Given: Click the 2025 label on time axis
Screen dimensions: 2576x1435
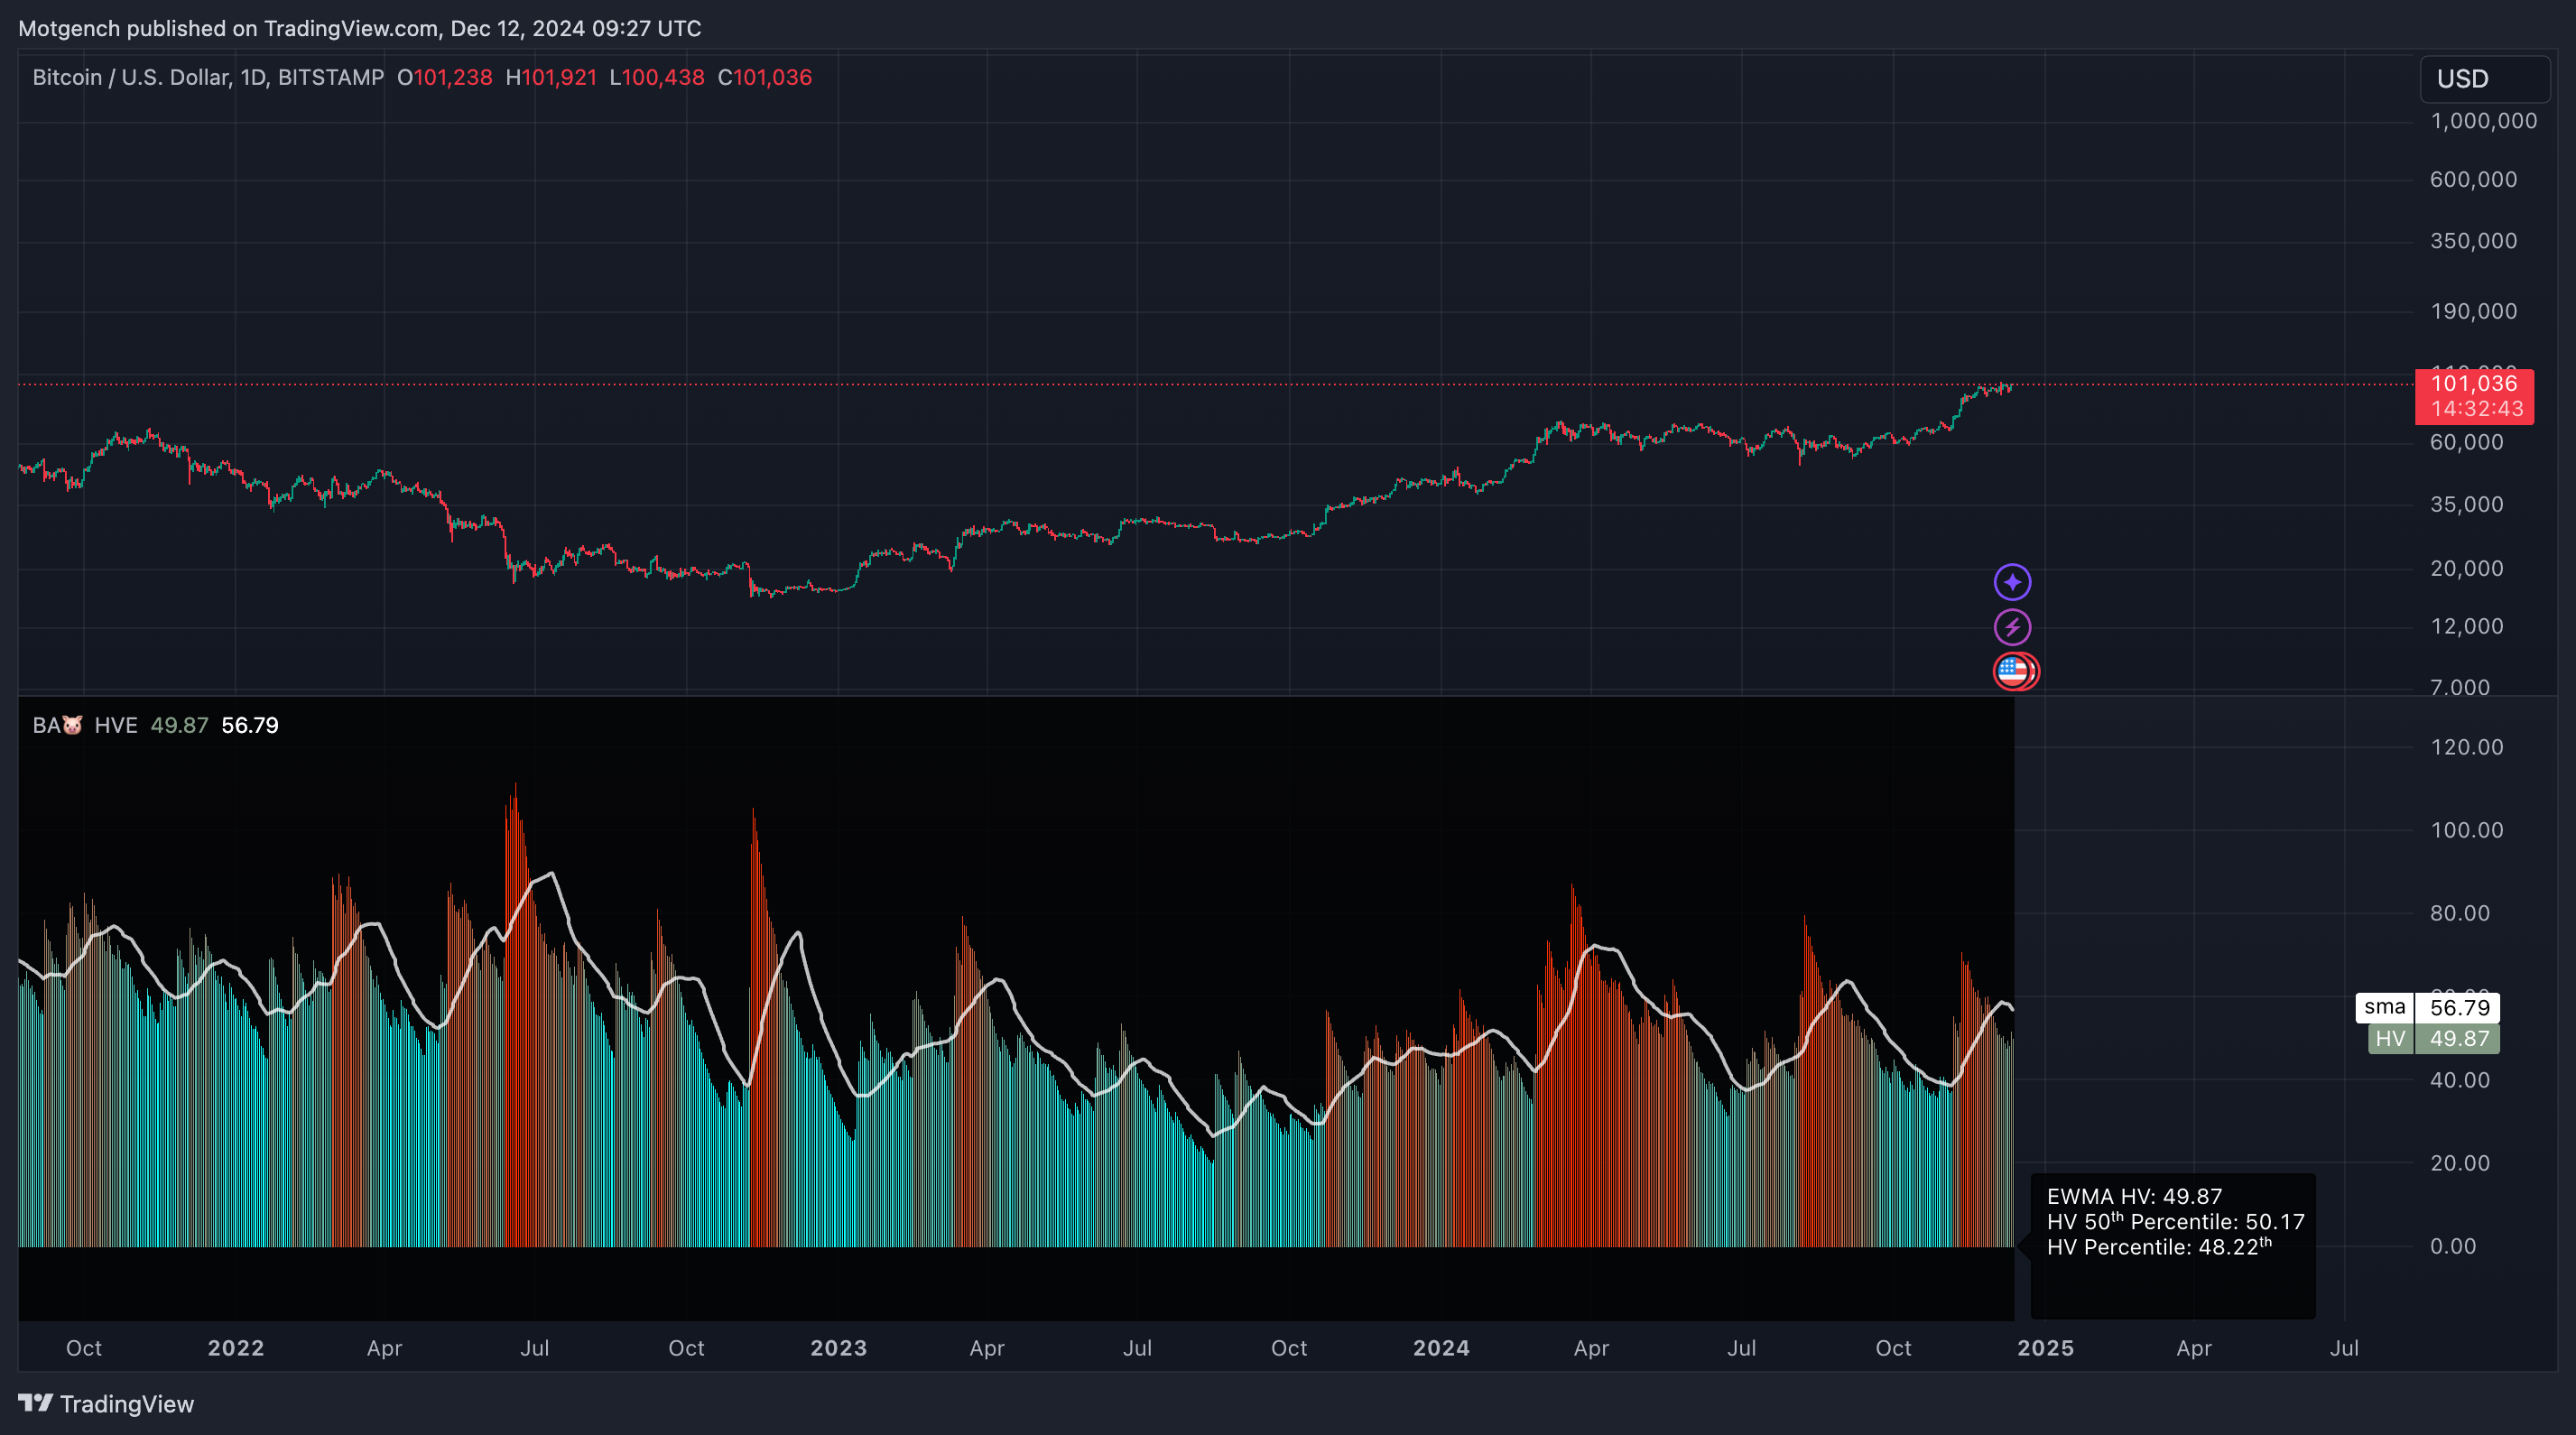Looking at the screenshot, I should [2045, 1348].
